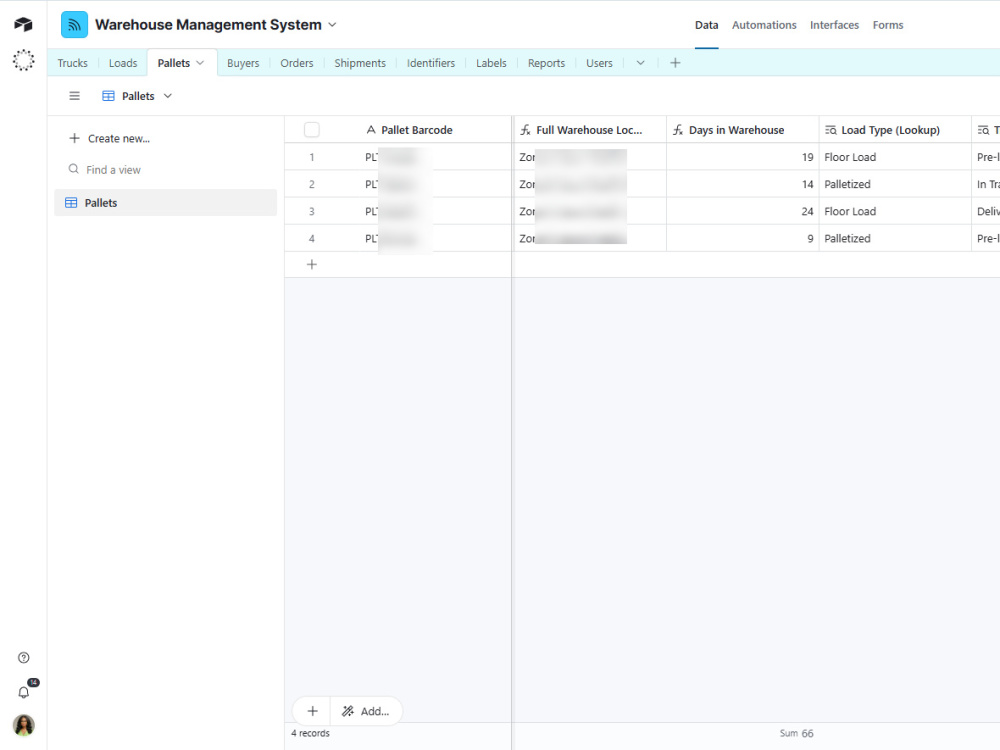Open the Buyers table tab

point(243,62)
